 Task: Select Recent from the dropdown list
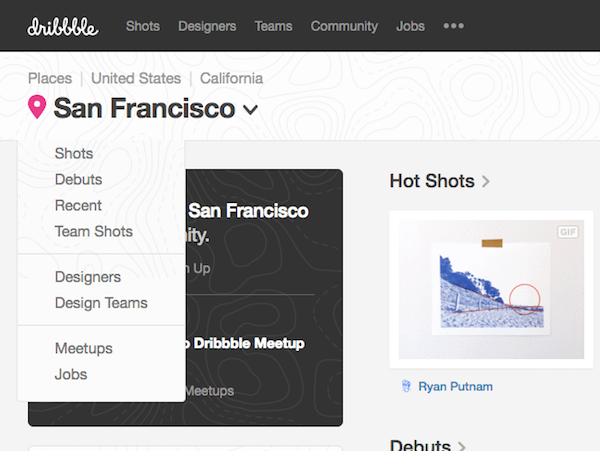[x=78, y=205]
